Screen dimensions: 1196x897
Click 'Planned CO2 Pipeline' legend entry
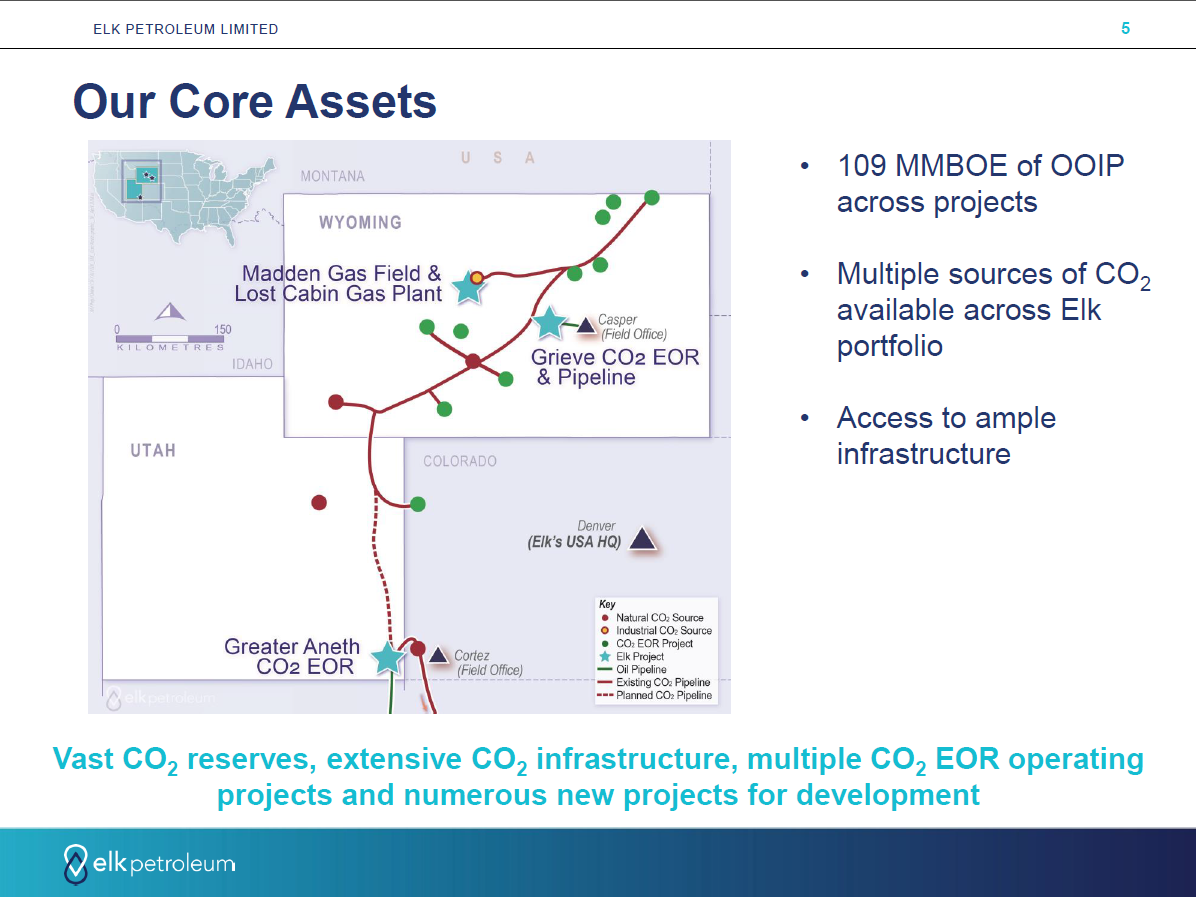[x=663, y=695]
